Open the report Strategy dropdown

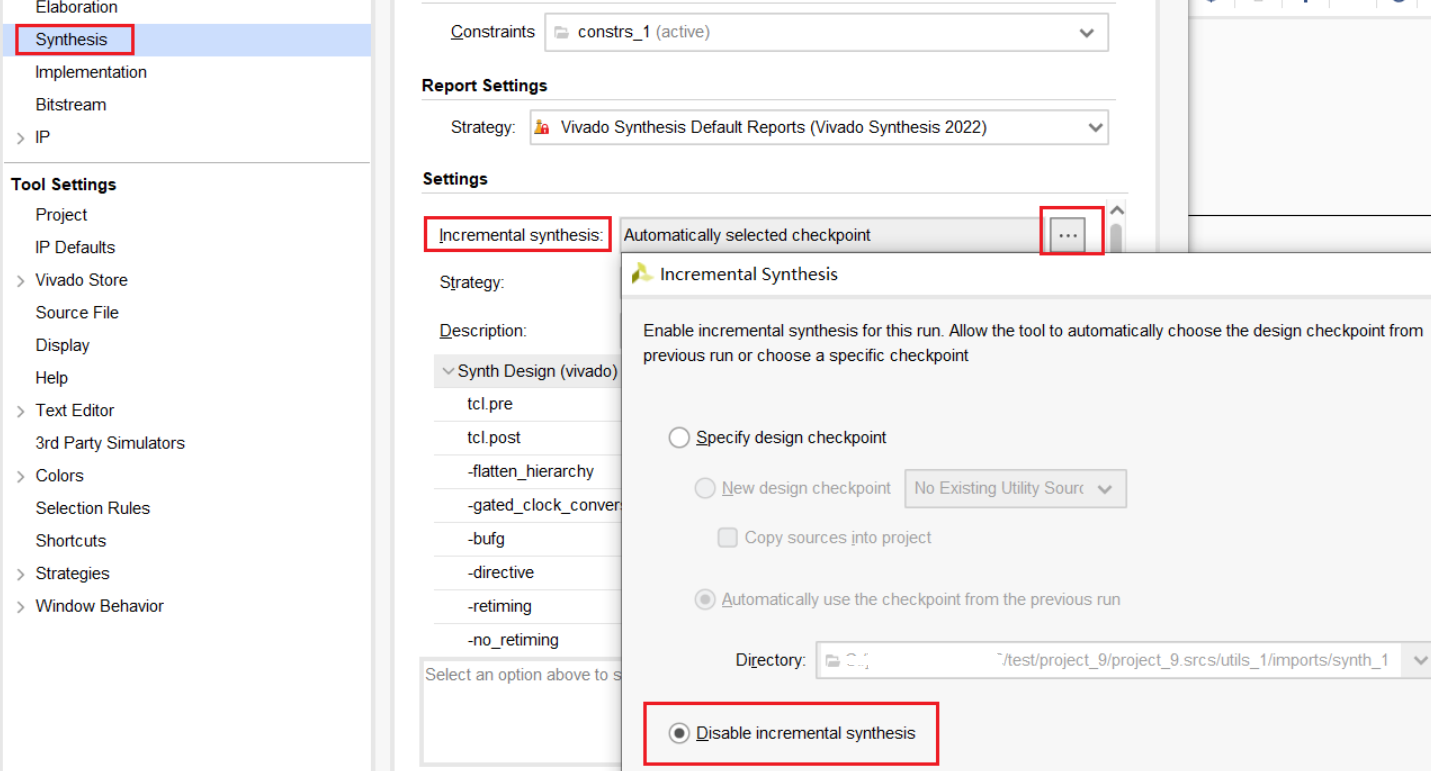coord(1095,127)
